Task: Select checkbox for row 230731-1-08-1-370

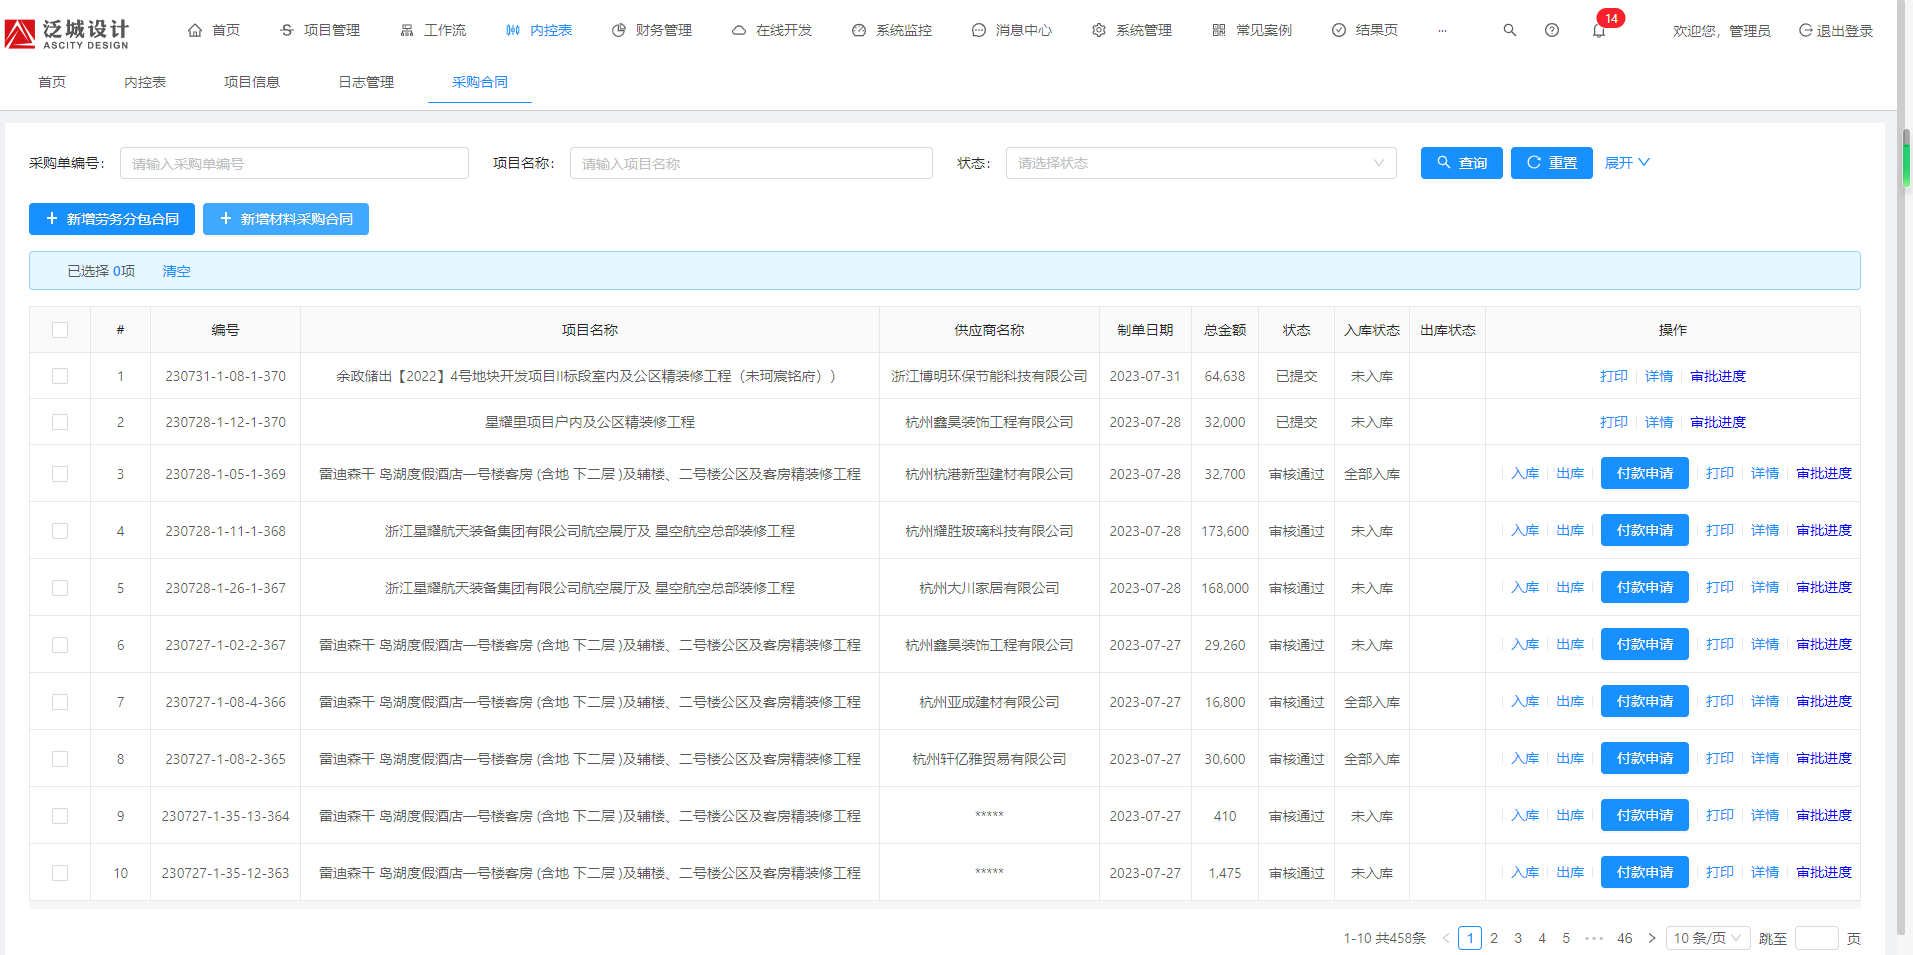Action: 60,376
